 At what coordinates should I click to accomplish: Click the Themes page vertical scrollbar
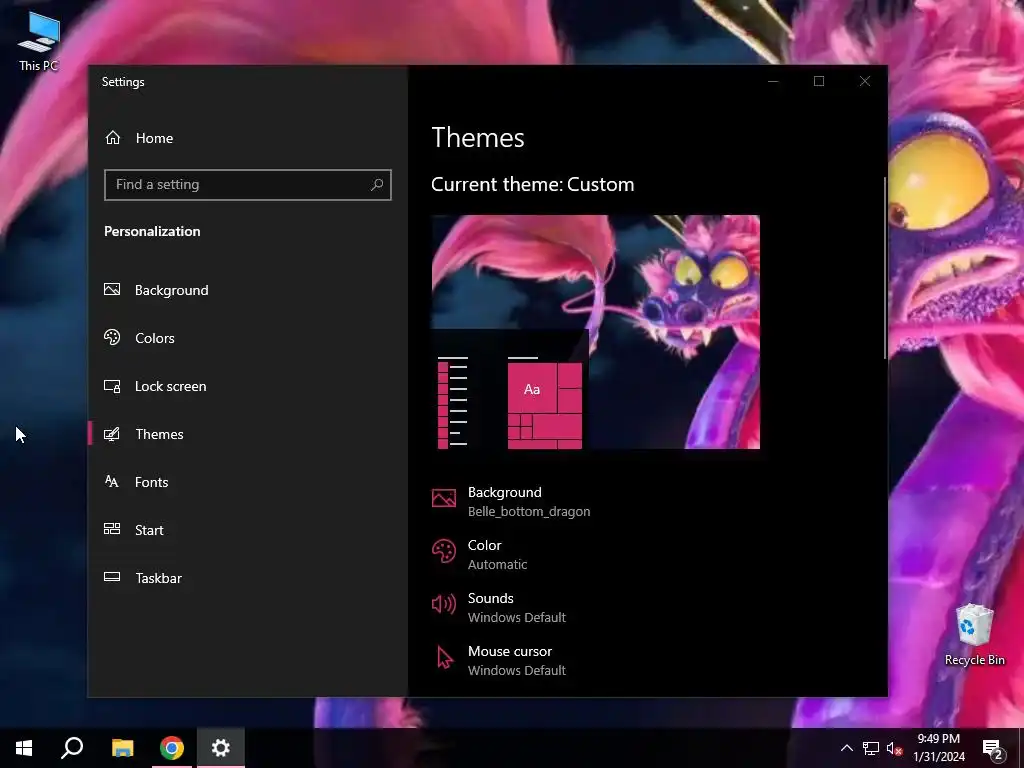(885, 268)
